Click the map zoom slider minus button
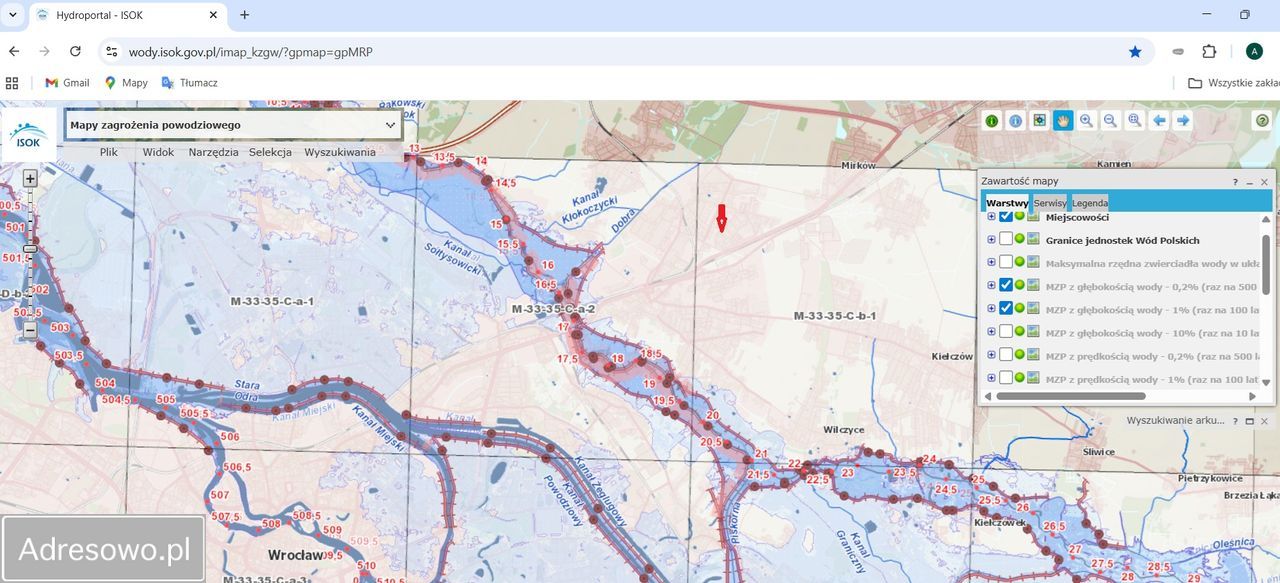Screen dimensions: 1280x583 [30, 330]
